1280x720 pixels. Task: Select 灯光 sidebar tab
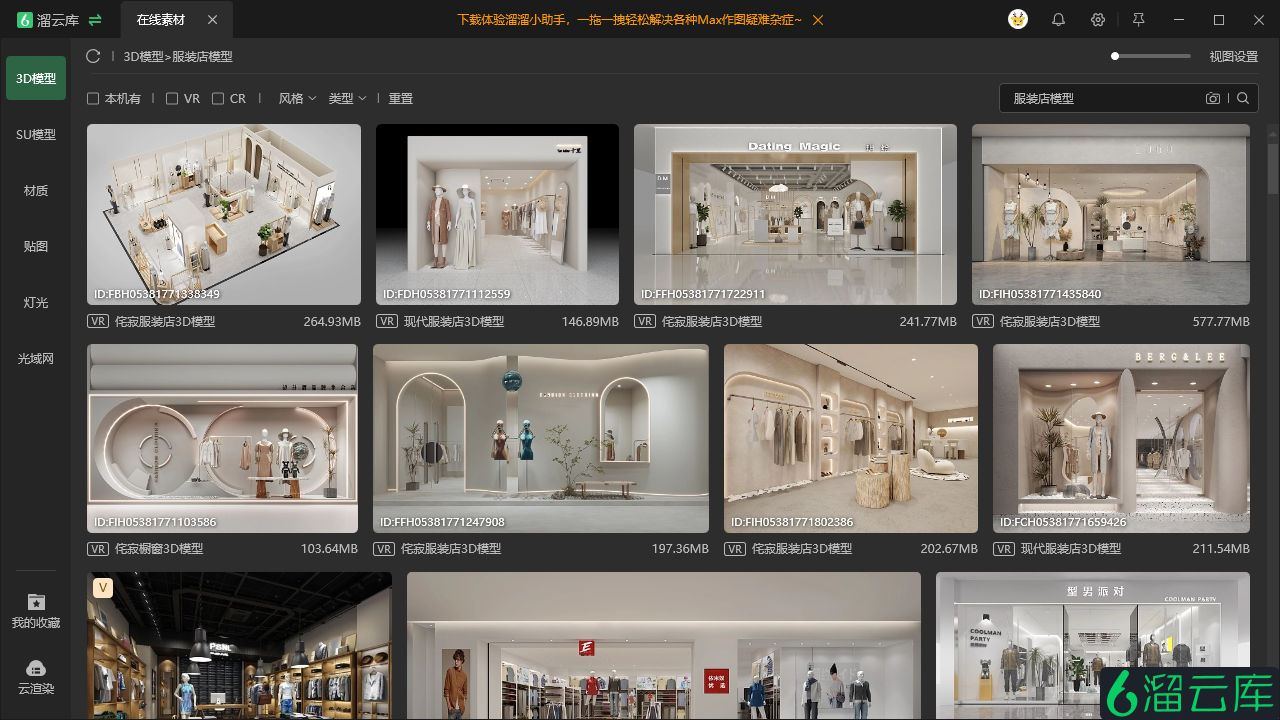coord(36,302)
